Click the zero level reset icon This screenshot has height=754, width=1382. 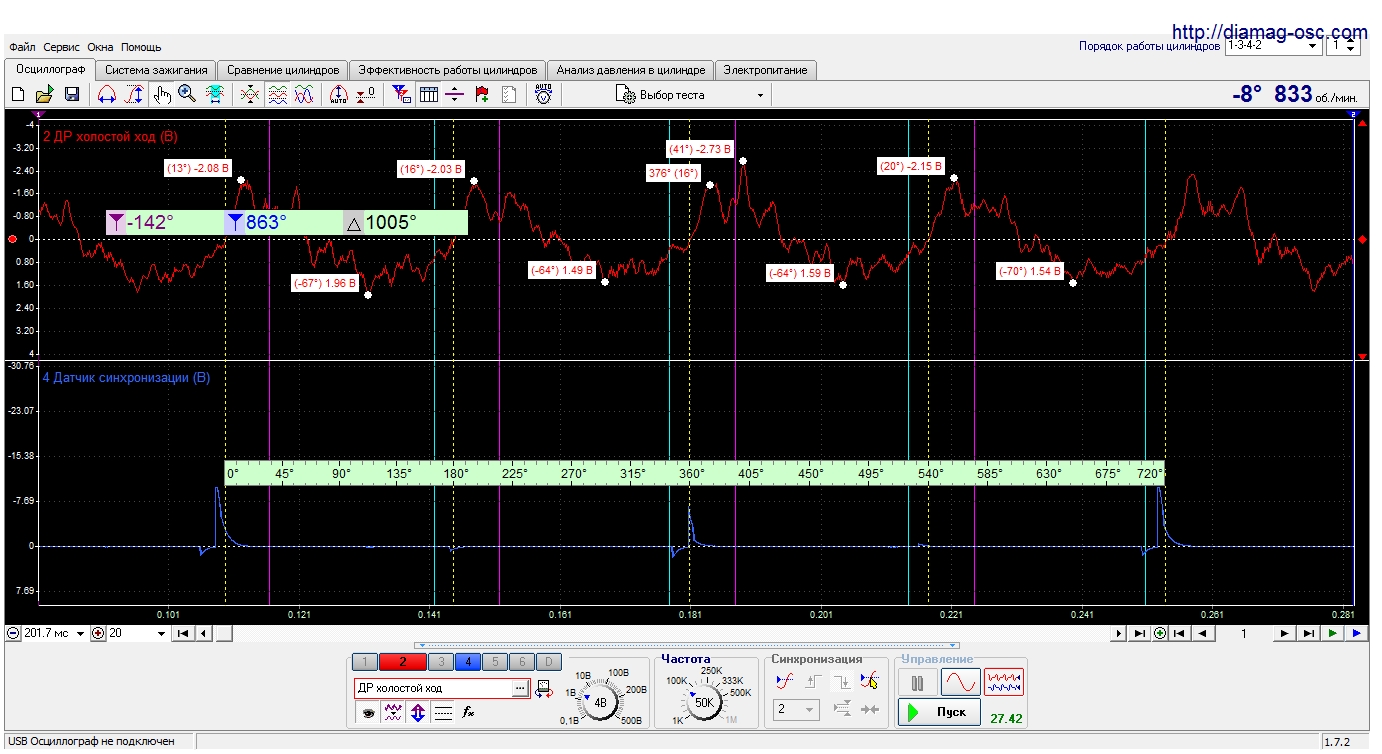(366, 94)
